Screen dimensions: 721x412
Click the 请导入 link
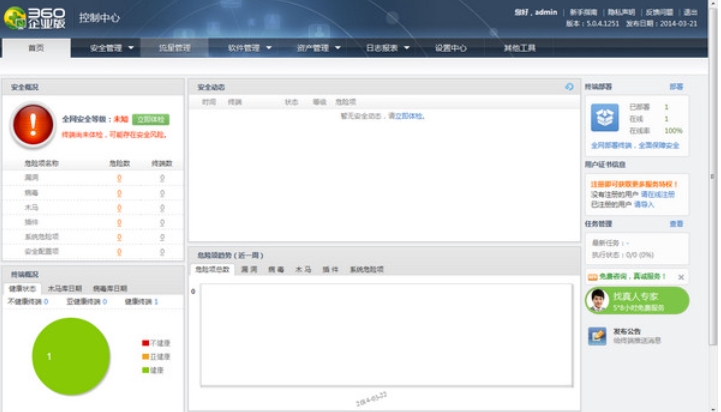tap(644, 205)
